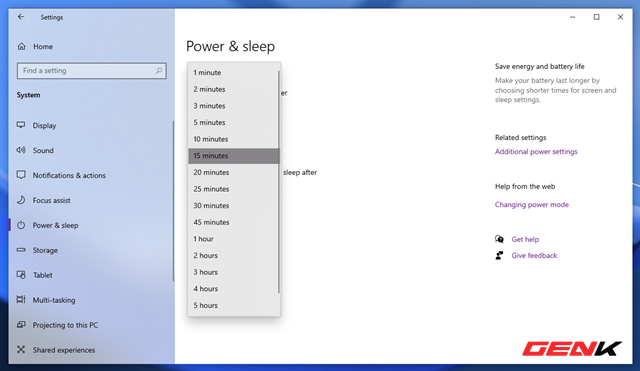
Task: Pick 25 minutes from dropdown
Action: coord(233,189)
